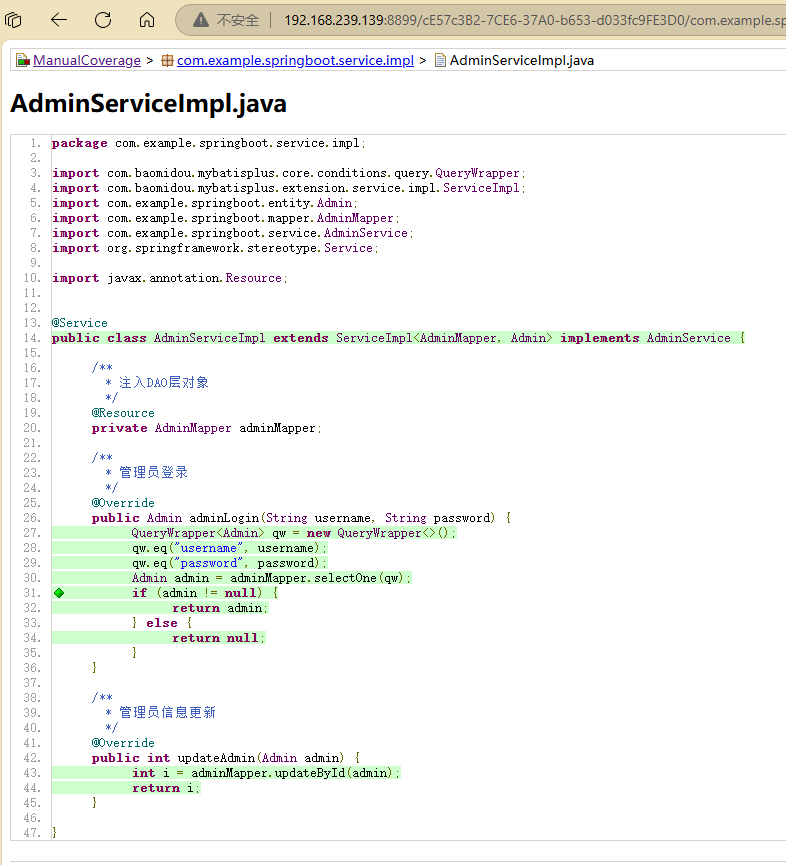Click 'ServiceImpl' in the line 4 import
The height and width of the screenshot is (865, 786).
pos(481,188)
